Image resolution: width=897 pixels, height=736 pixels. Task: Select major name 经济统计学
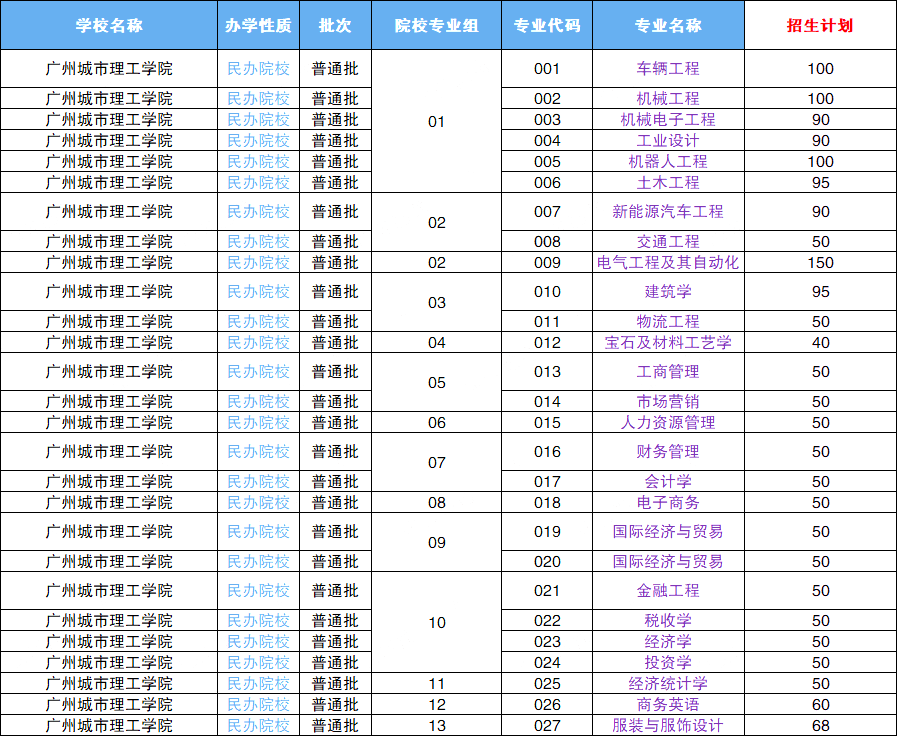(668, 684)
